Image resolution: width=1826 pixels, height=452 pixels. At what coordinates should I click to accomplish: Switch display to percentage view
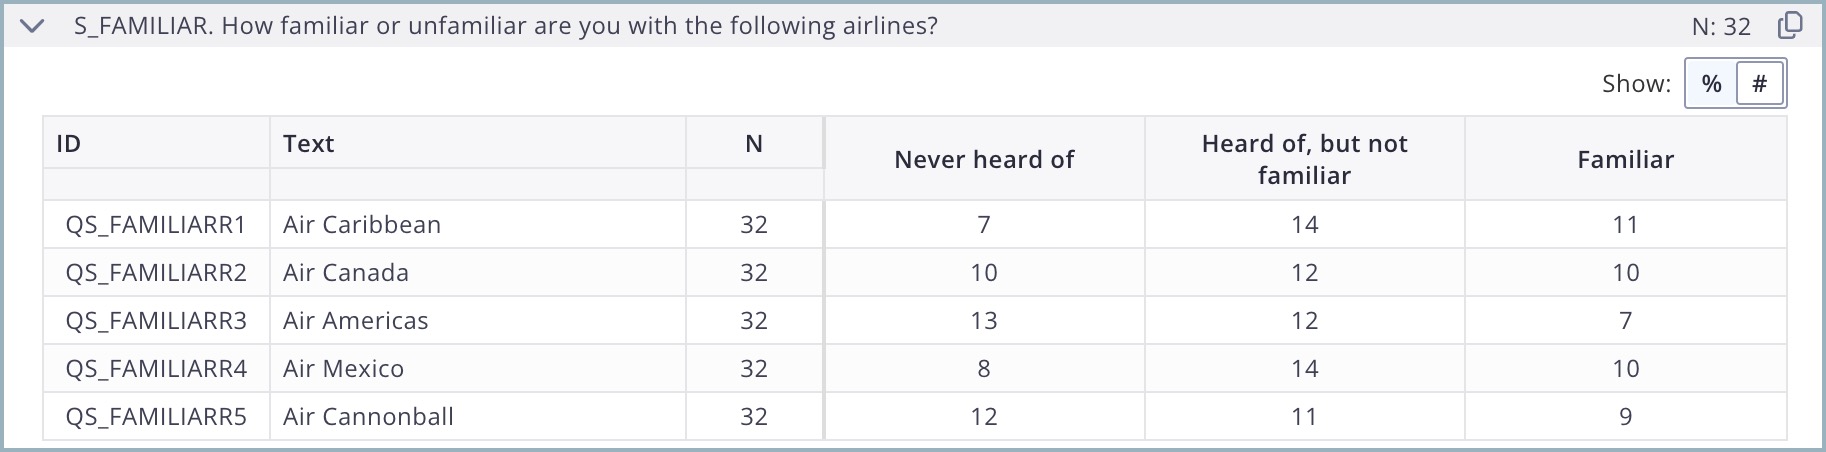[1712, 83]
